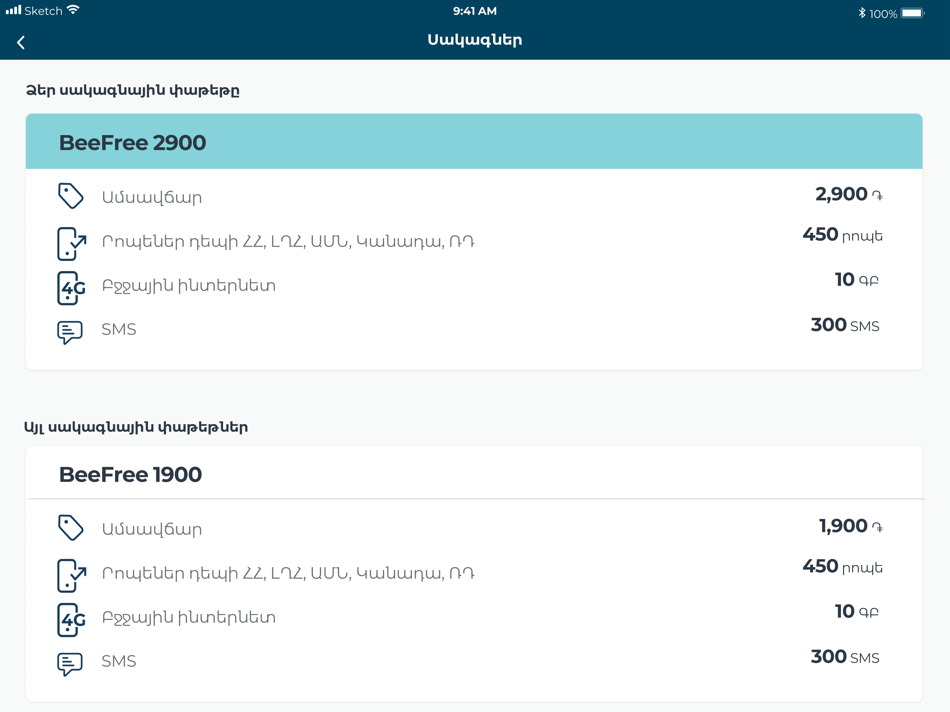Tap Ամսավճար label in BeeFree 2900
This screenshot has height=712, width=950.
(x=151, y=198)
